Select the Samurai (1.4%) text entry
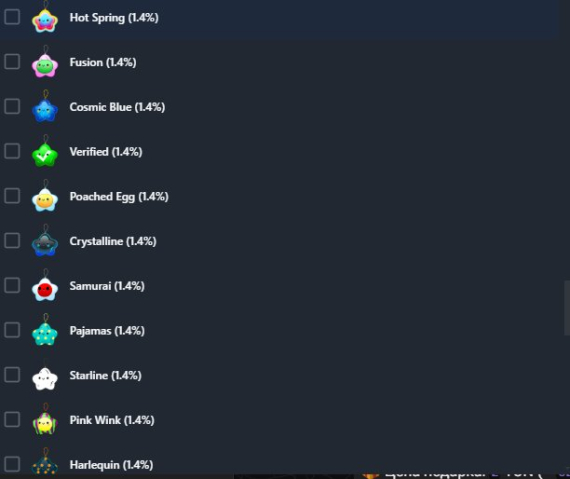The width and height of the screenshot is (570, 479). pyautogui.click(x=107, y=286)
